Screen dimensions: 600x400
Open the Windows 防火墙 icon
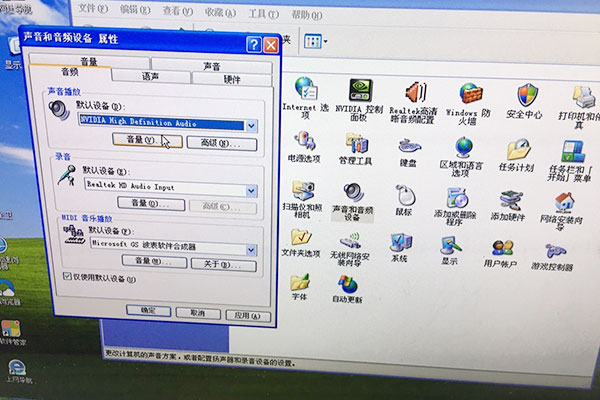click(468, 92)
